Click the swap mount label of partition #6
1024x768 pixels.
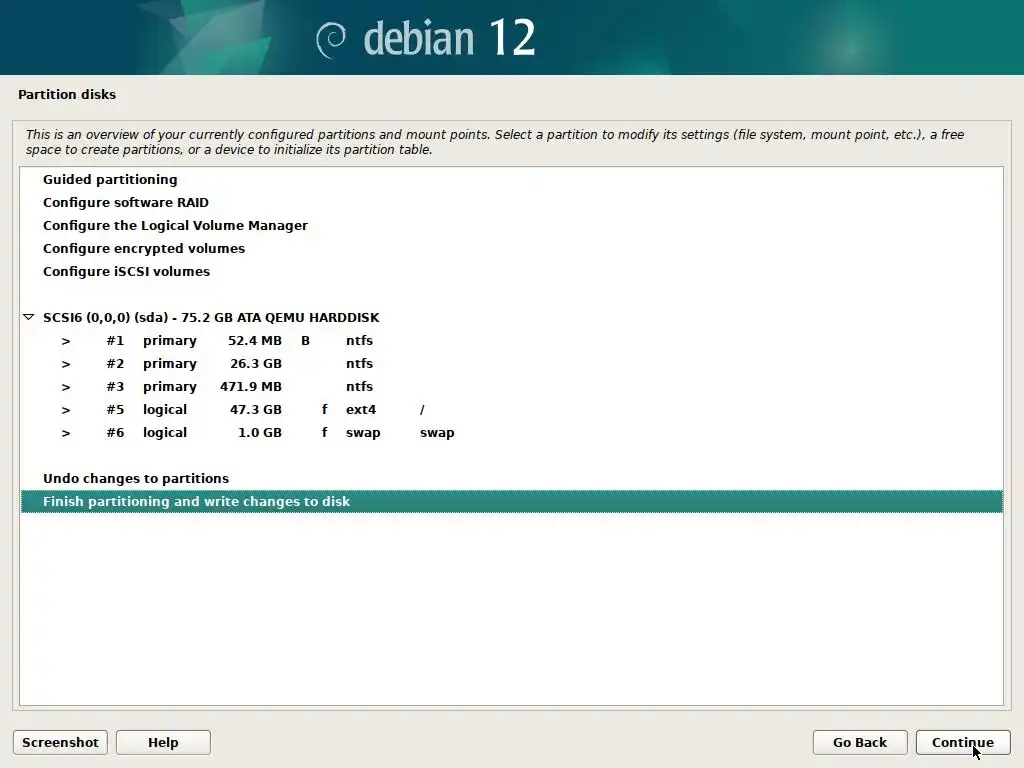click(437, 432)
